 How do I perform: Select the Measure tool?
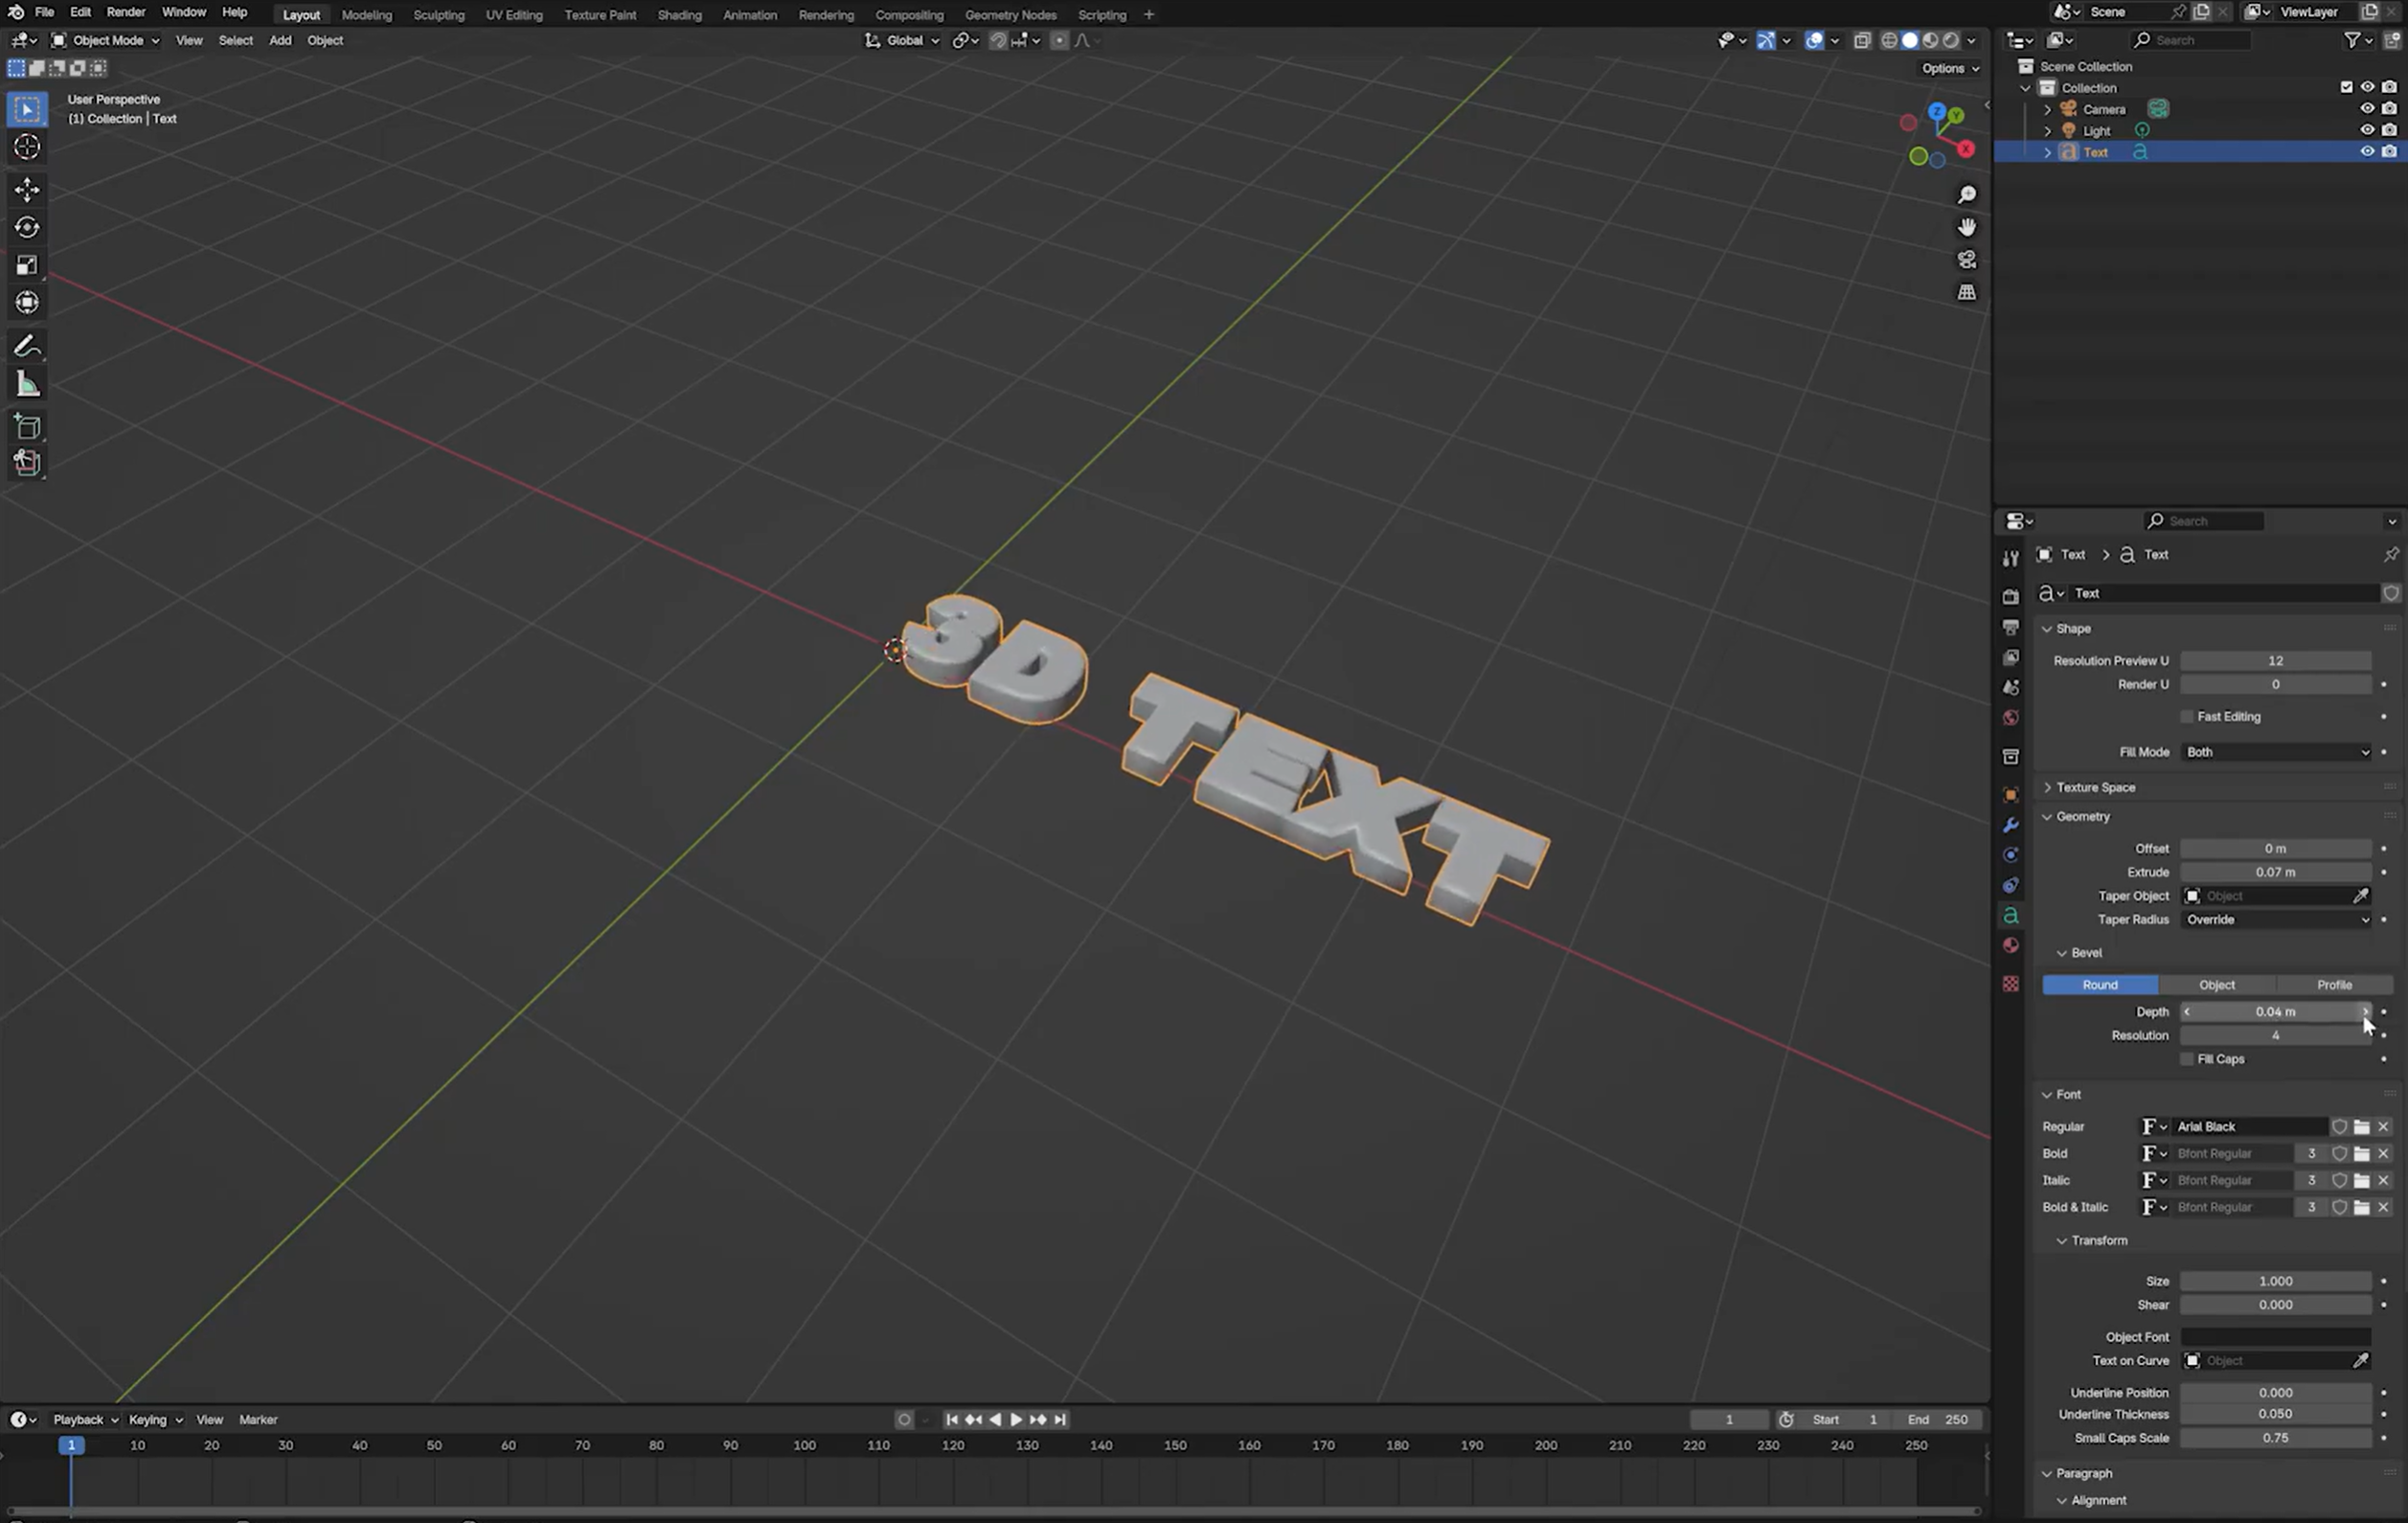click(27, 385)
